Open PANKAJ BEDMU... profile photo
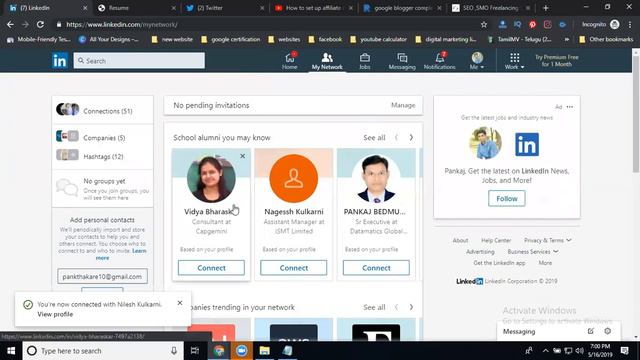Screen dimensions: 640x360 [376, 178]
